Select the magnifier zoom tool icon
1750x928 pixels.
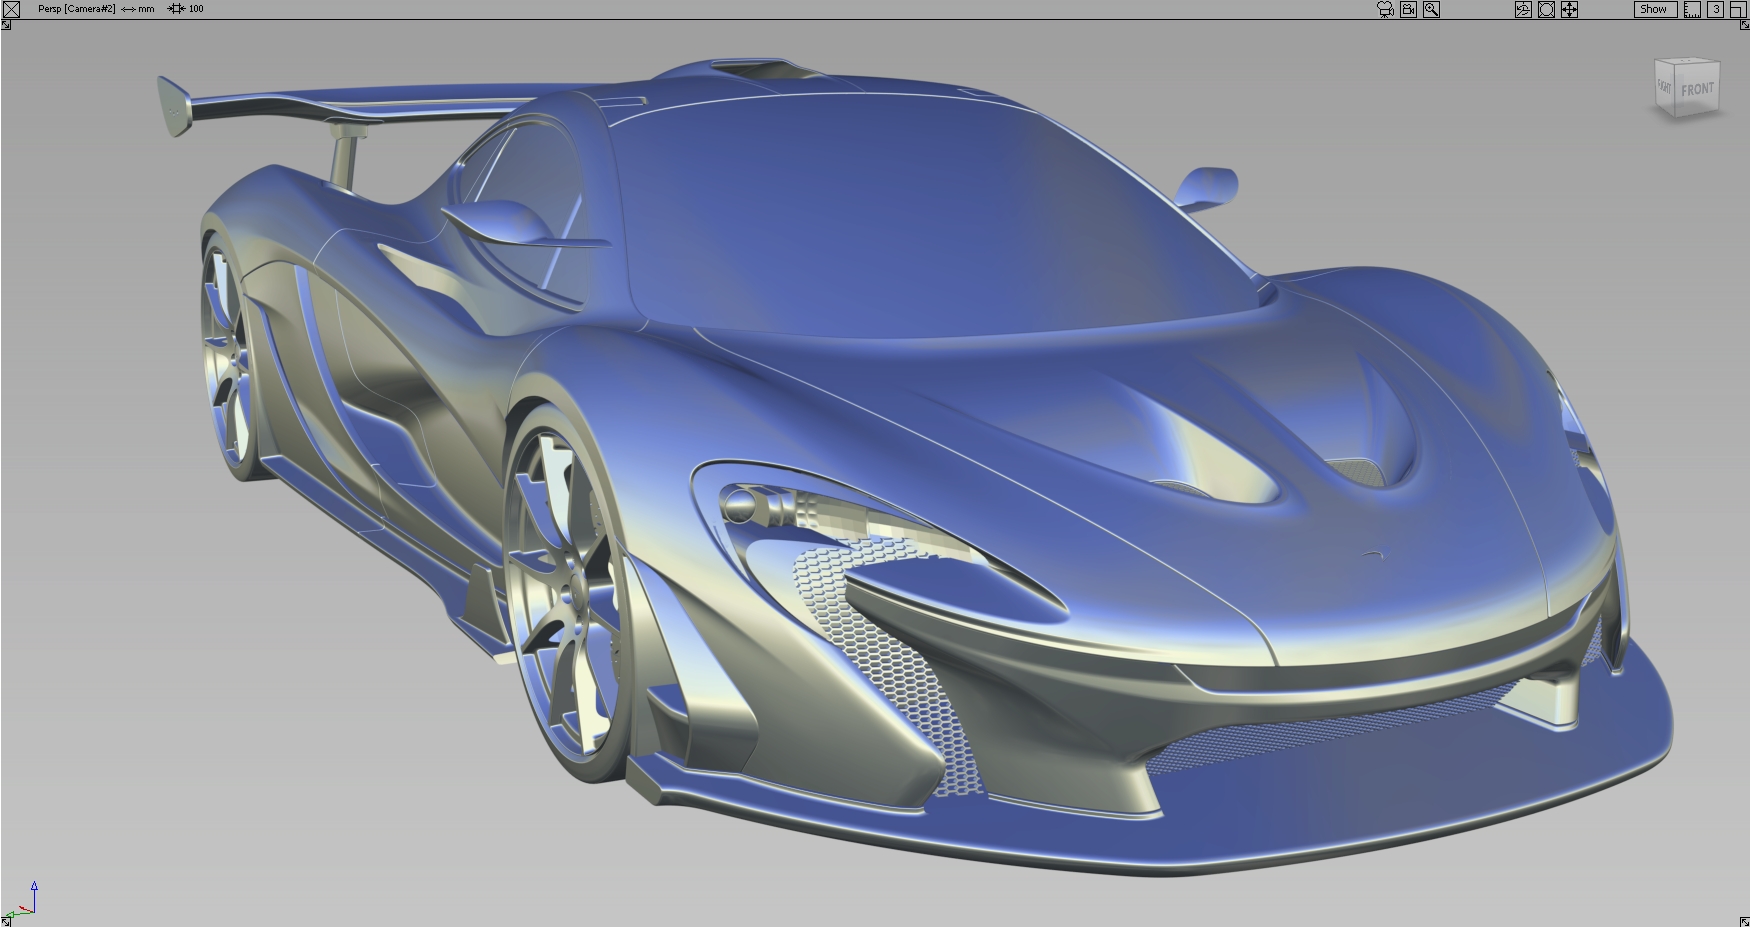pyautogui.click(x=1432, y=9)
